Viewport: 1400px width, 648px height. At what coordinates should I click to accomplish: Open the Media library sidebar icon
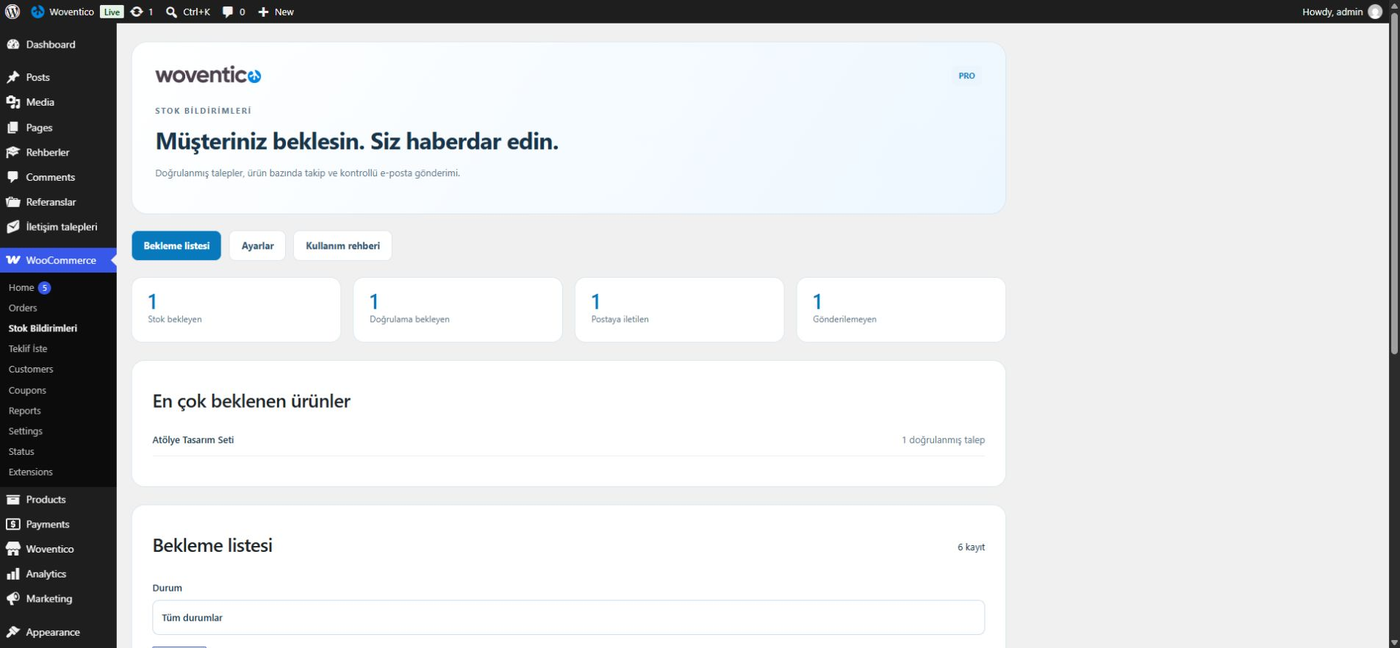pos(13,102)
